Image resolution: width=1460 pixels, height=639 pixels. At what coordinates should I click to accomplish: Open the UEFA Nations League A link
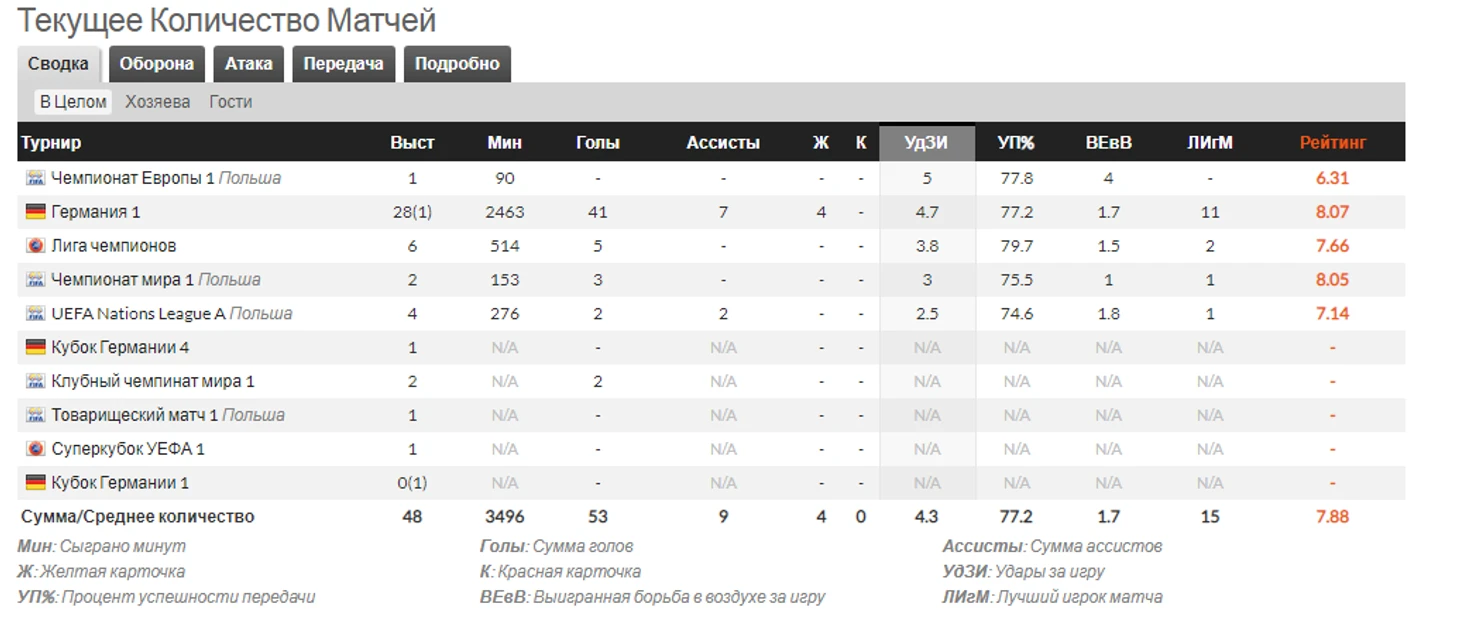click(x=138, y=314)
